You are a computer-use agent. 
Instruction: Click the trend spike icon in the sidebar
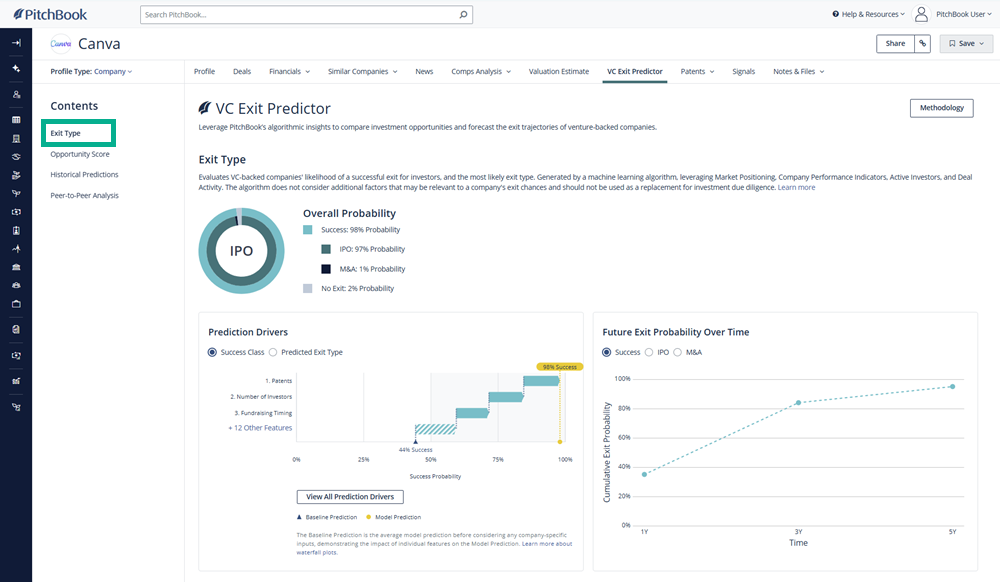[x=16, y=249]
